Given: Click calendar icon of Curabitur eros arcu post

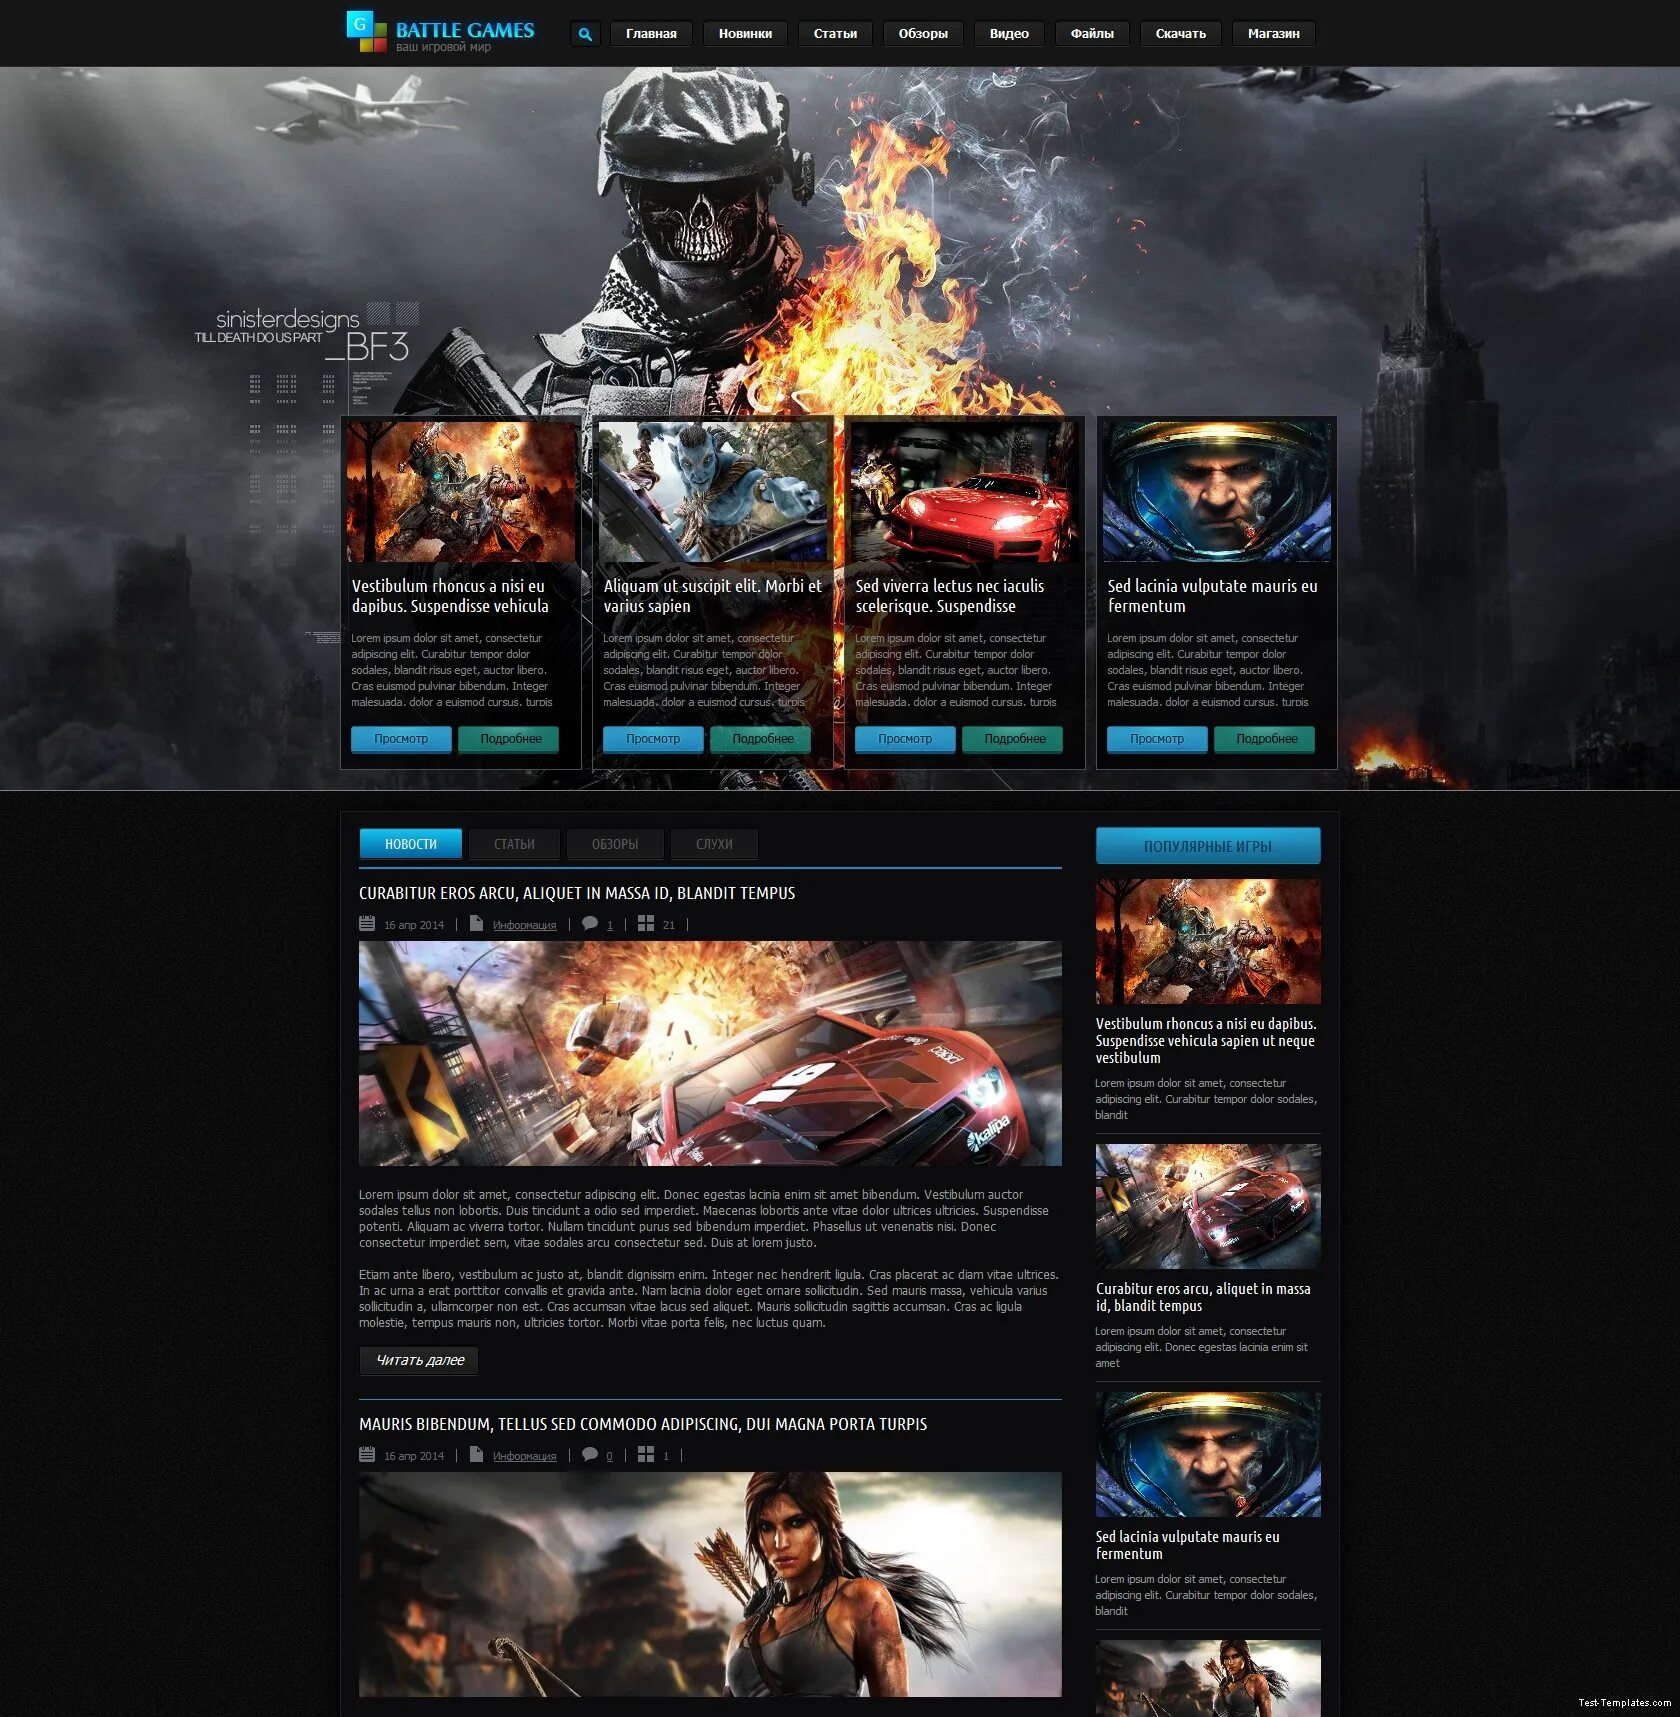Looking at the screenshot, I should coord(367,924).
